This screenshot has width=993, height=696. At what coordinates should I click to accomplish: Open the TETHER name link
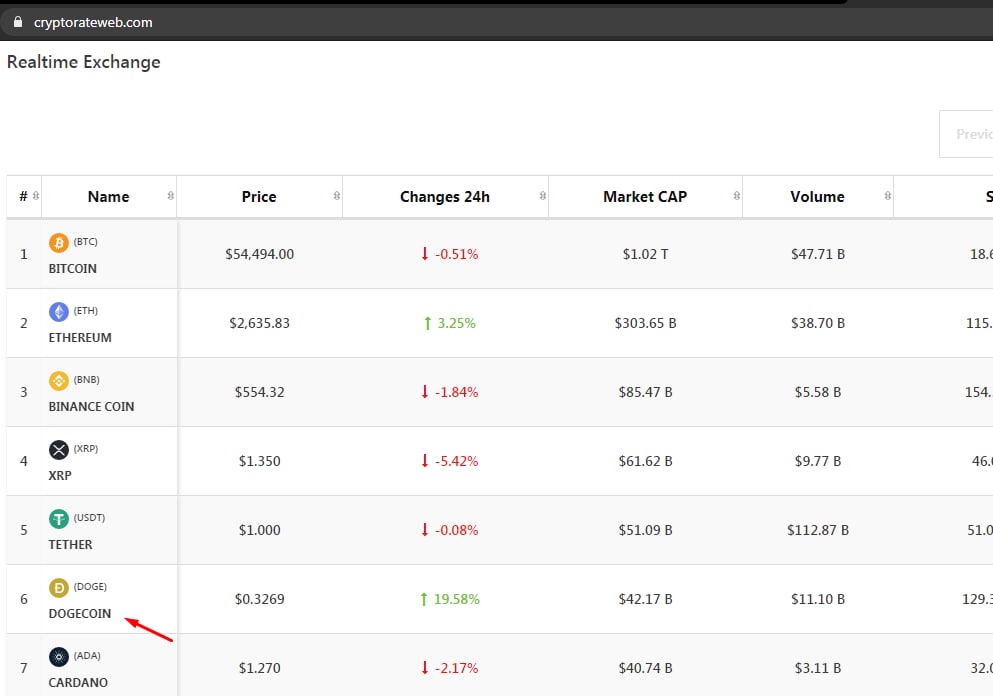tap(70, 545)
